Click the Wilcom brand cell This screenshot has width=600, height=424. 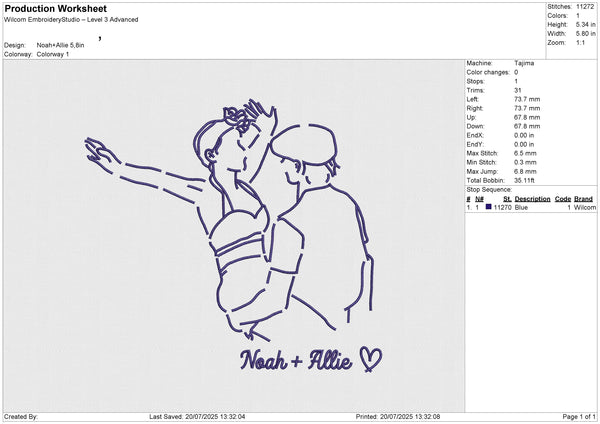click(x=585, y=207)
